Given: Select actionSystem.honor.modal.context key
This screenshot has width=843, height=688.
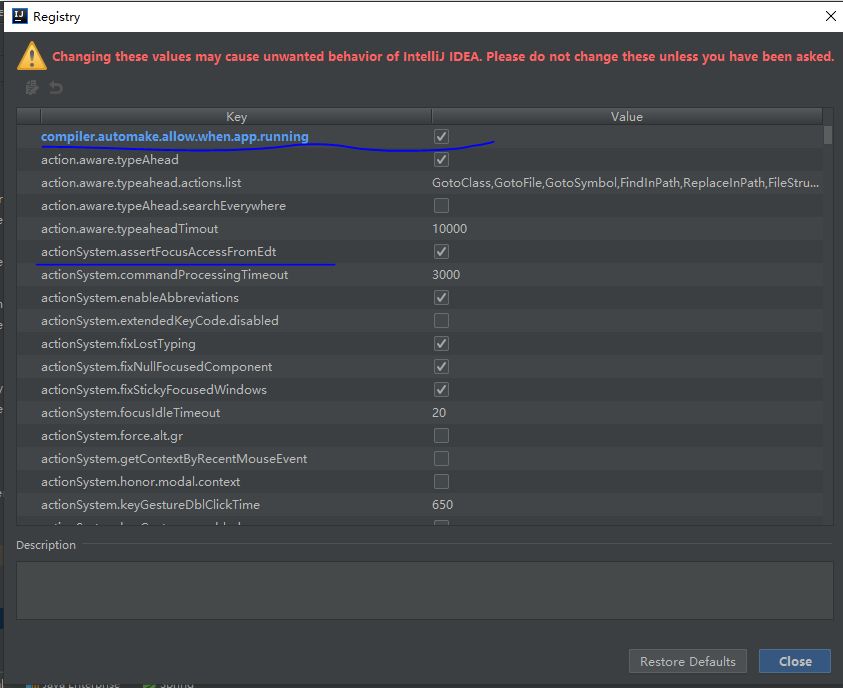Looking at the screenshot, I should point(140,482).
